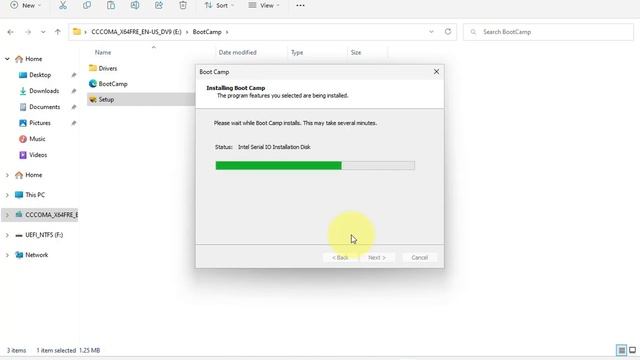This screenshot has height=360, width=640.
Task: Click the pin icon next to Pictures
Action: tap(73, 123)
